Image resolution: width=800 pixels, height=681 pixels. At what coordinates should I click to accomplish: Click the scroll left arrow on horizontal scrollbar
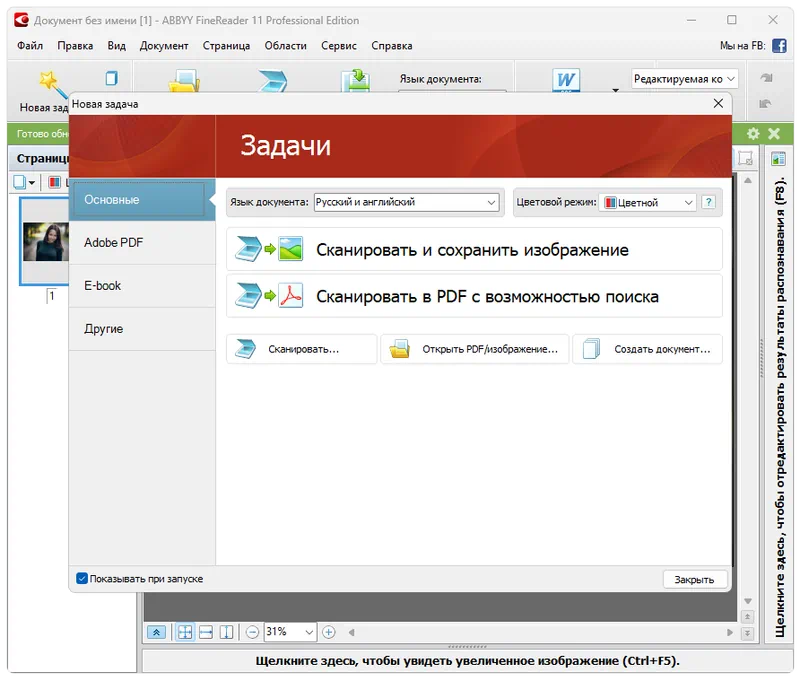[352, 633]
